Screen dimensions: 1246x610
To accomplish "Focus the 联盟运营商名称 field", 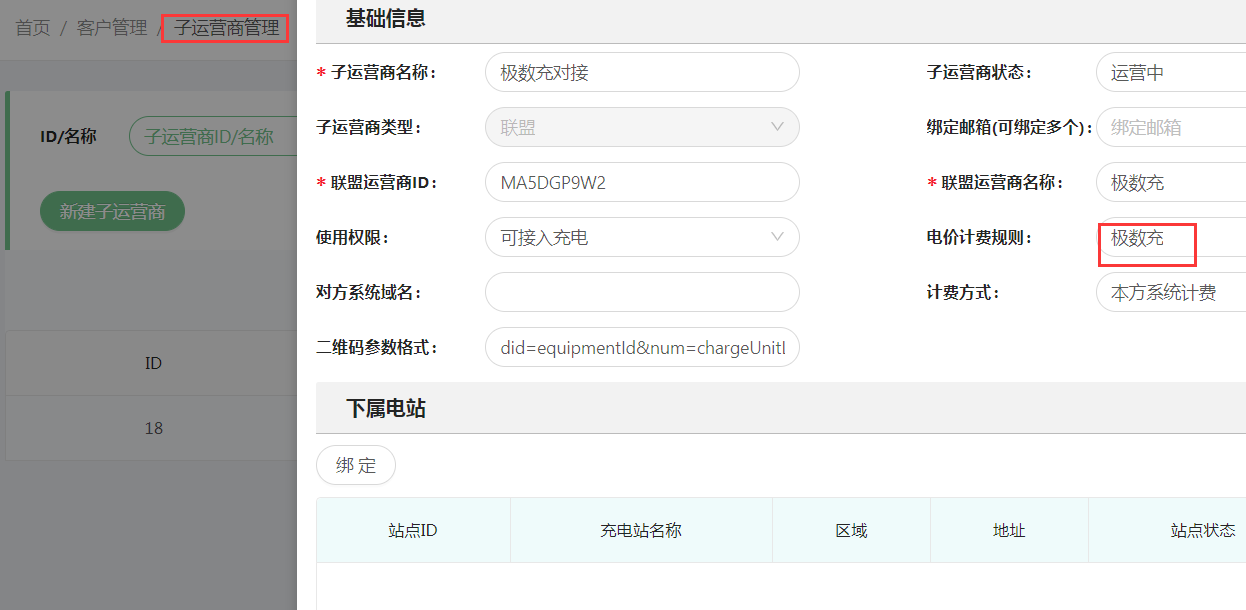I will pyautogui.click(x=1170, y=183).
